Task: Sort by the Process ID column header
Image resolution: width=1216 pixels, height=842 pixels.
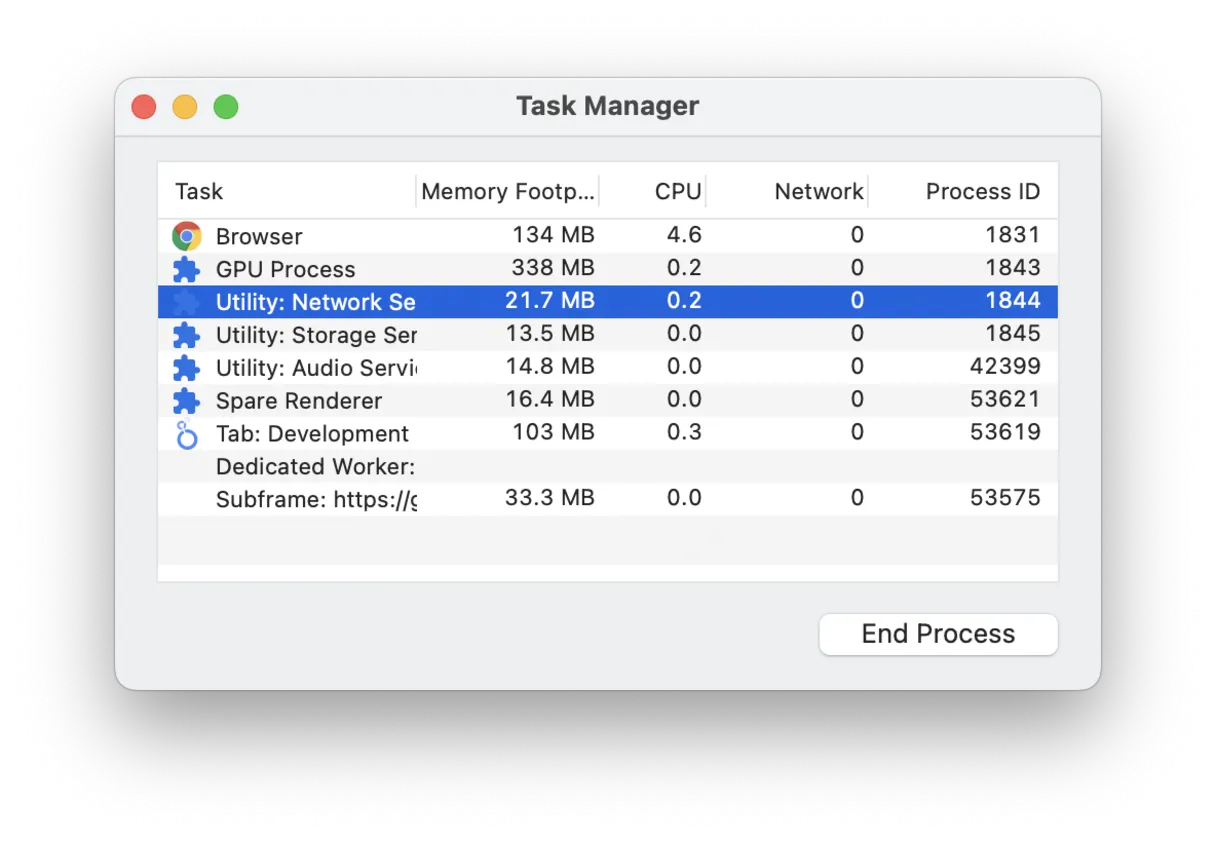Action: point(983,191)
